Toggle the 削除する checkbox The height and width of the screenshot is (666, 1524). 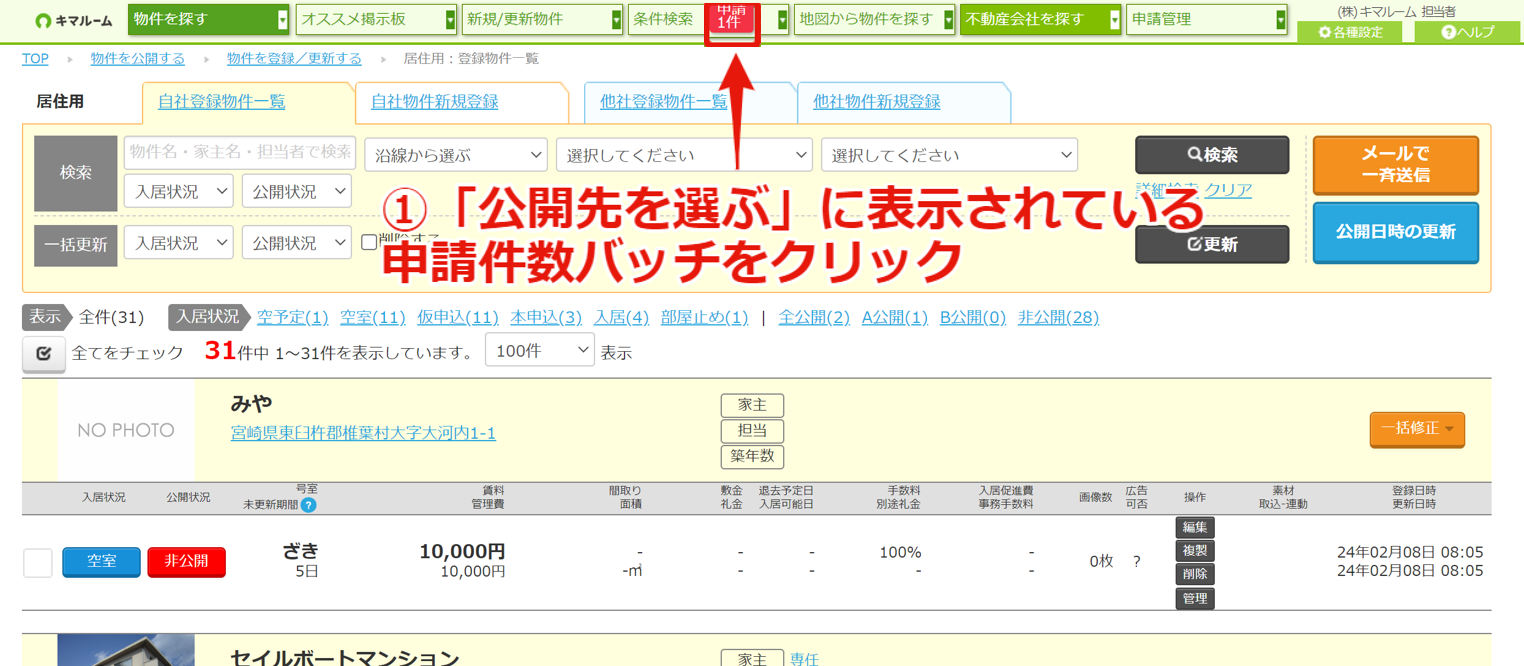point(369,242)
